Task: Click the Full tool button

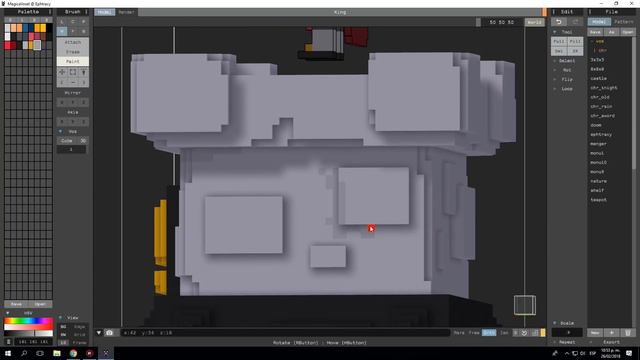Action: click(559, 41)
